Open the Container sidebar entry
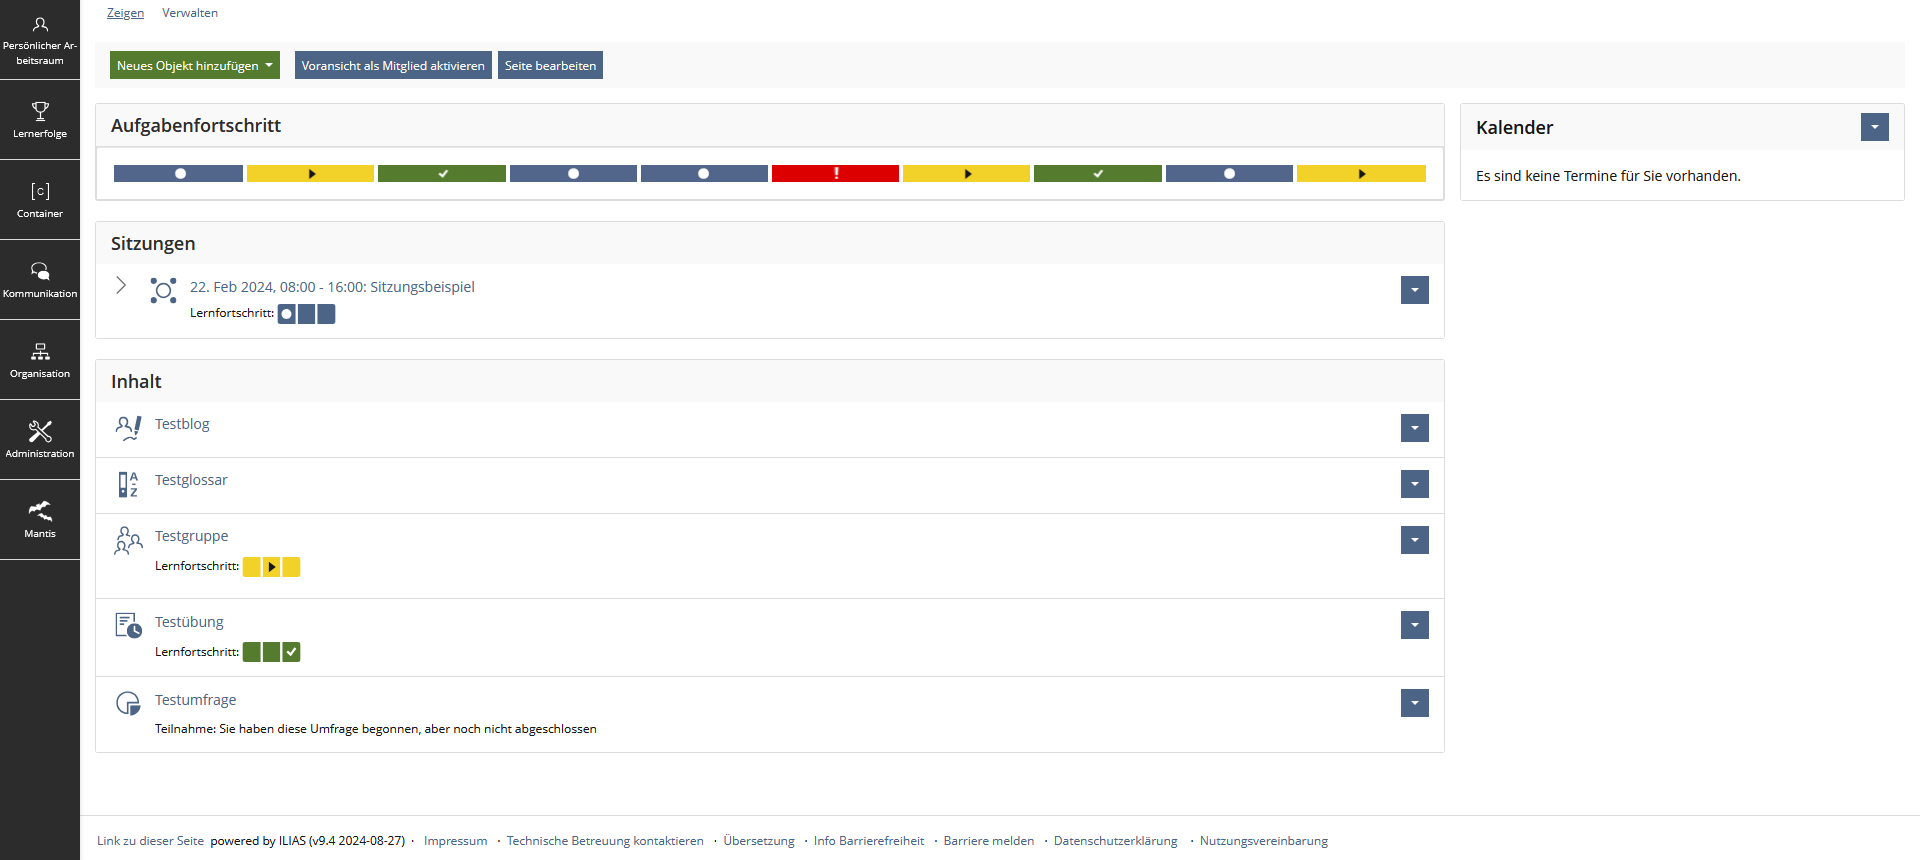Screen dimensions: 1920x860 [40, 200]
